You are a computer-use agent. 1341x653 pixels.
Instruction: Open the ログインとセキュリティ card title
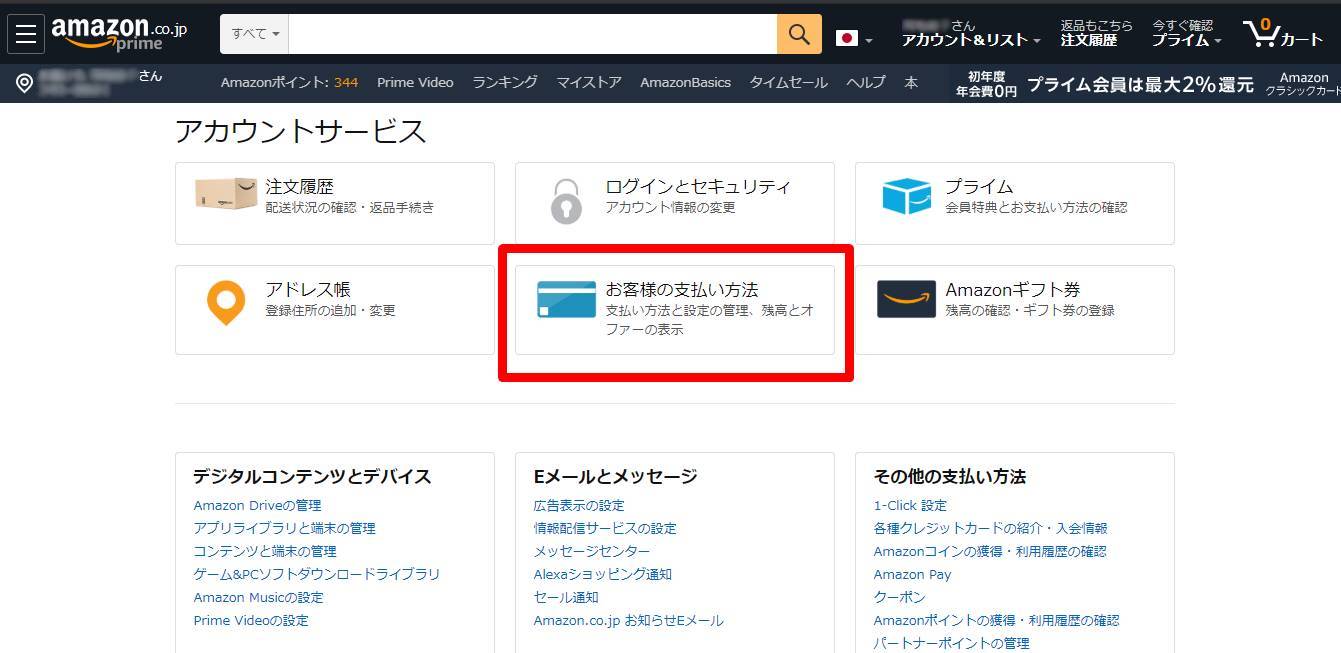coord(698,187)
